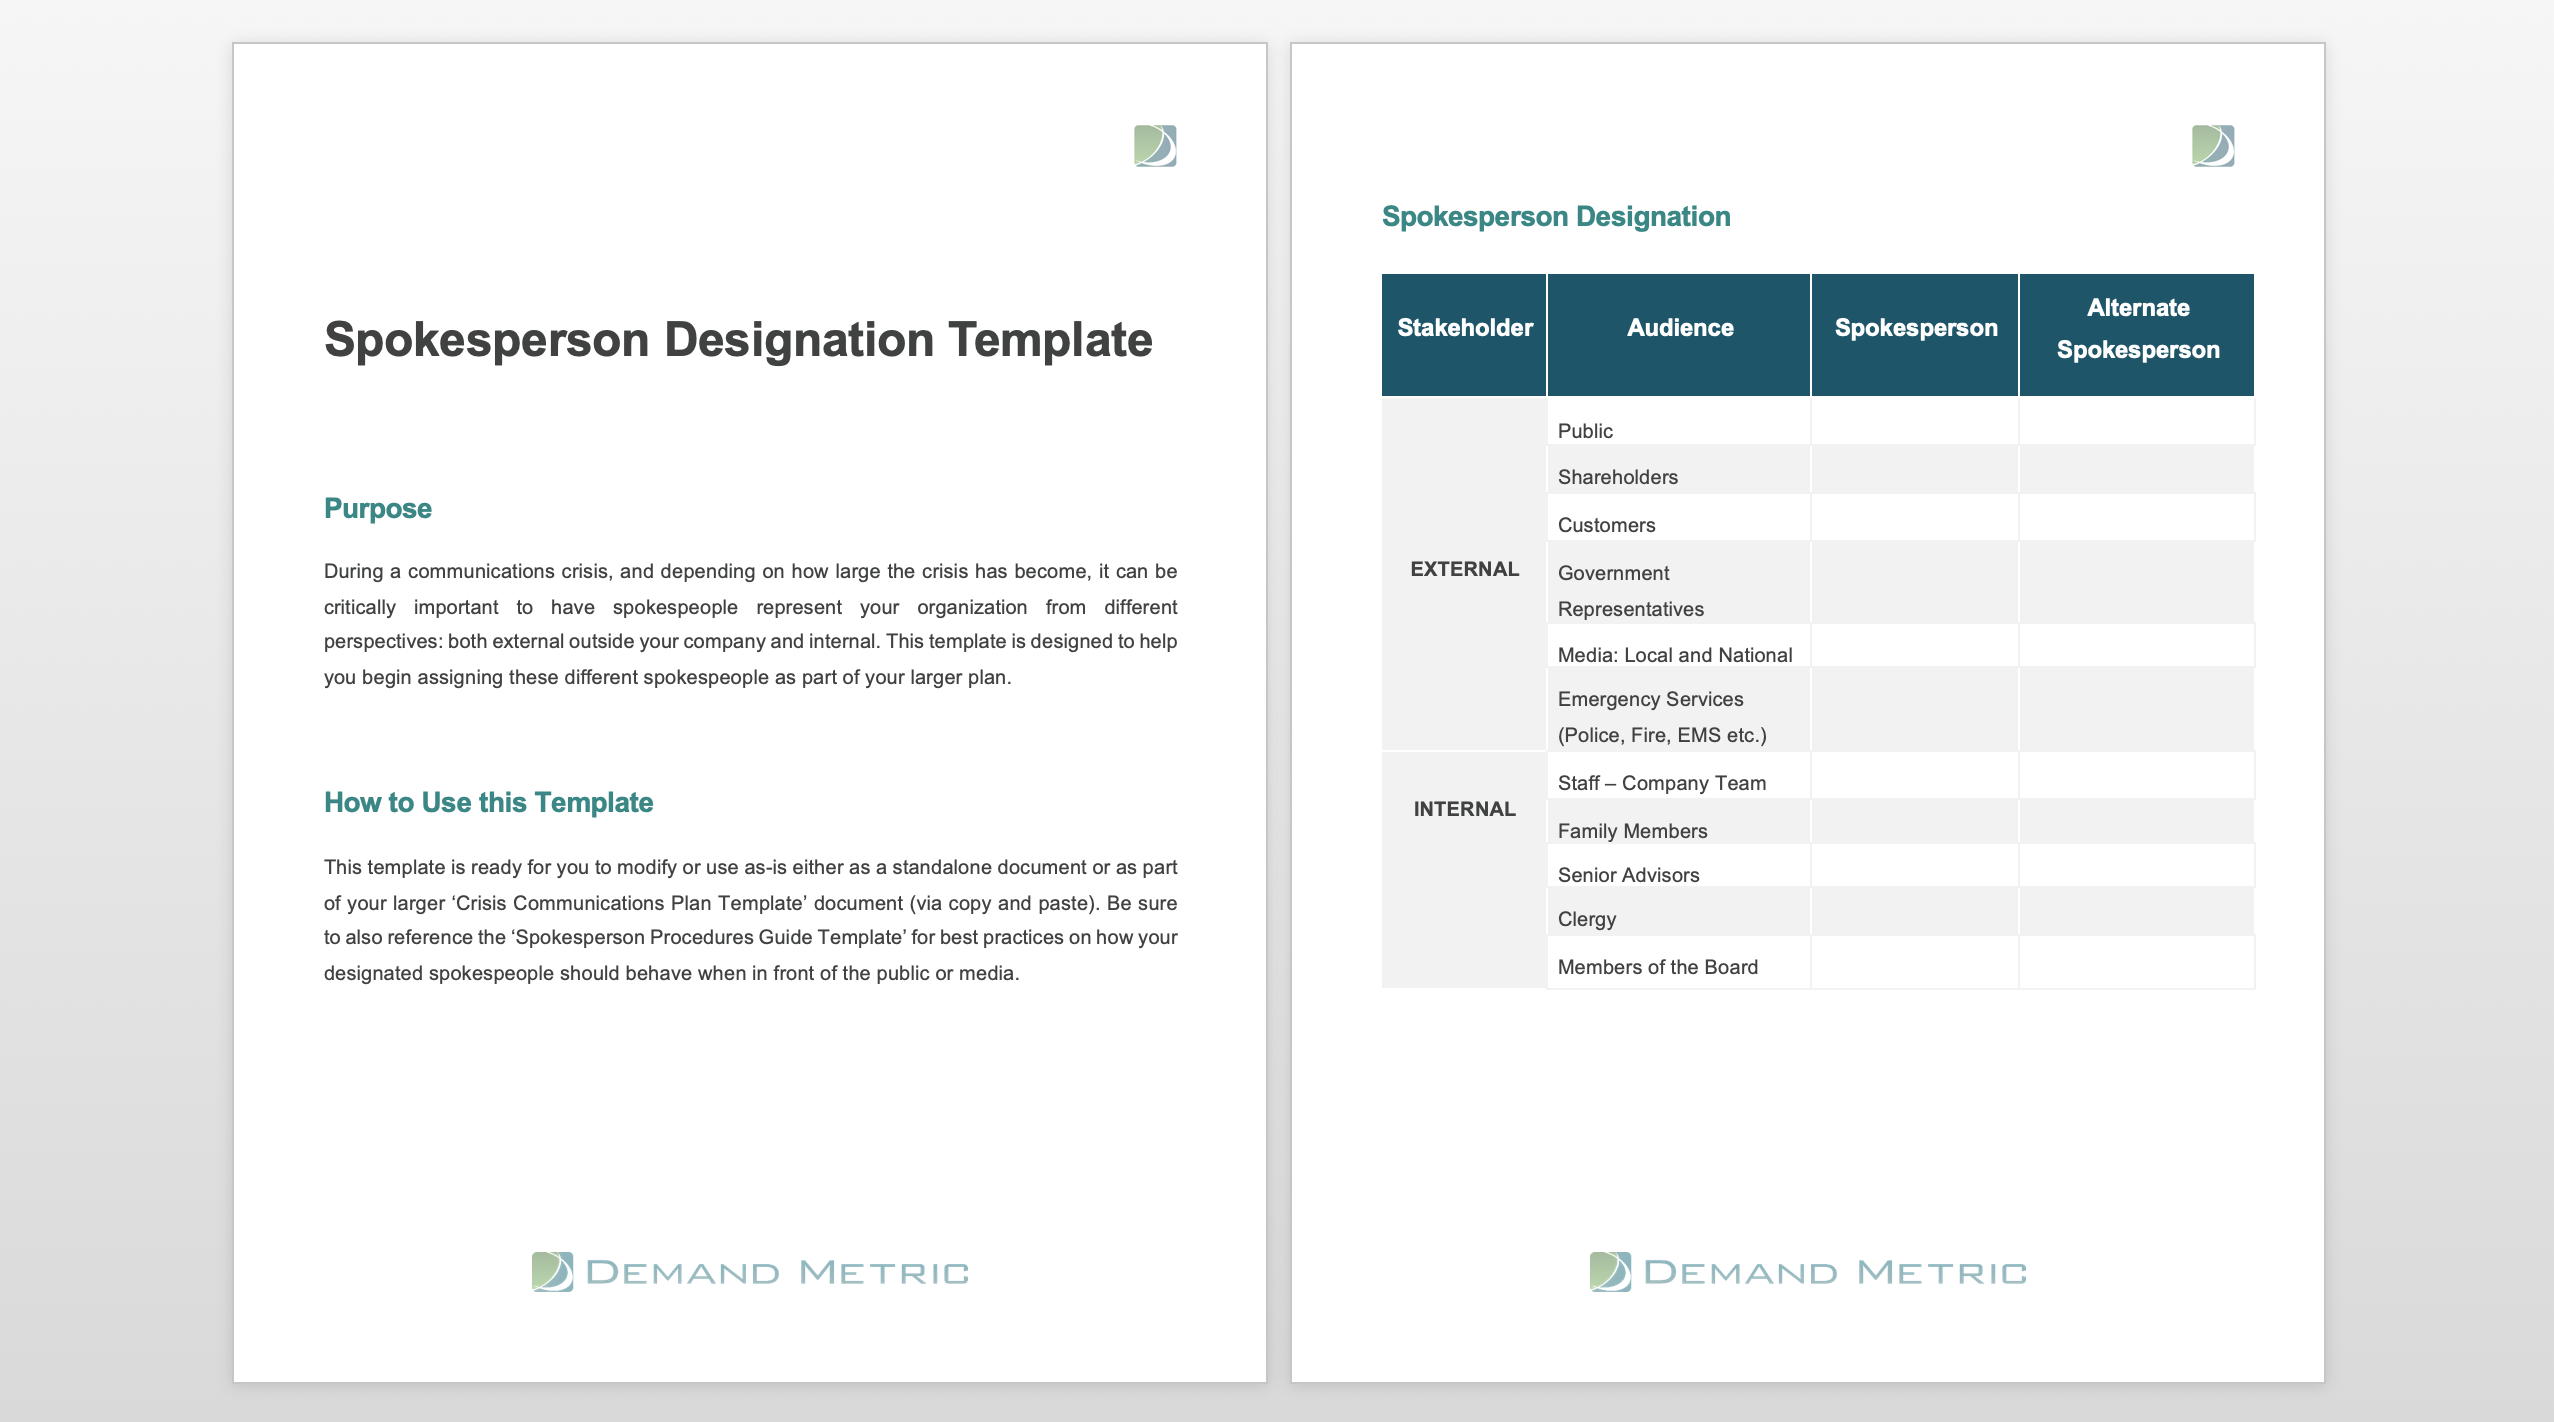The height and width of the screenshot is (1422, 2554).
Task: Click the 'Emergency Services' audience cell
Action: pyautogui.click(x=1679, y=709)
